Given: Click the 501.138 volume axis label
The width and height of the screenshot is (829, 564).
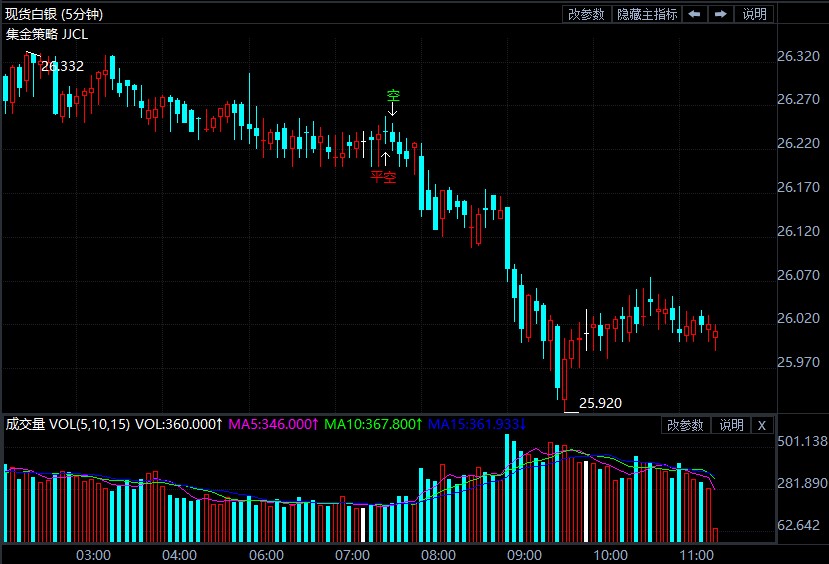Looking at the screenshot, I should (803, 441).
